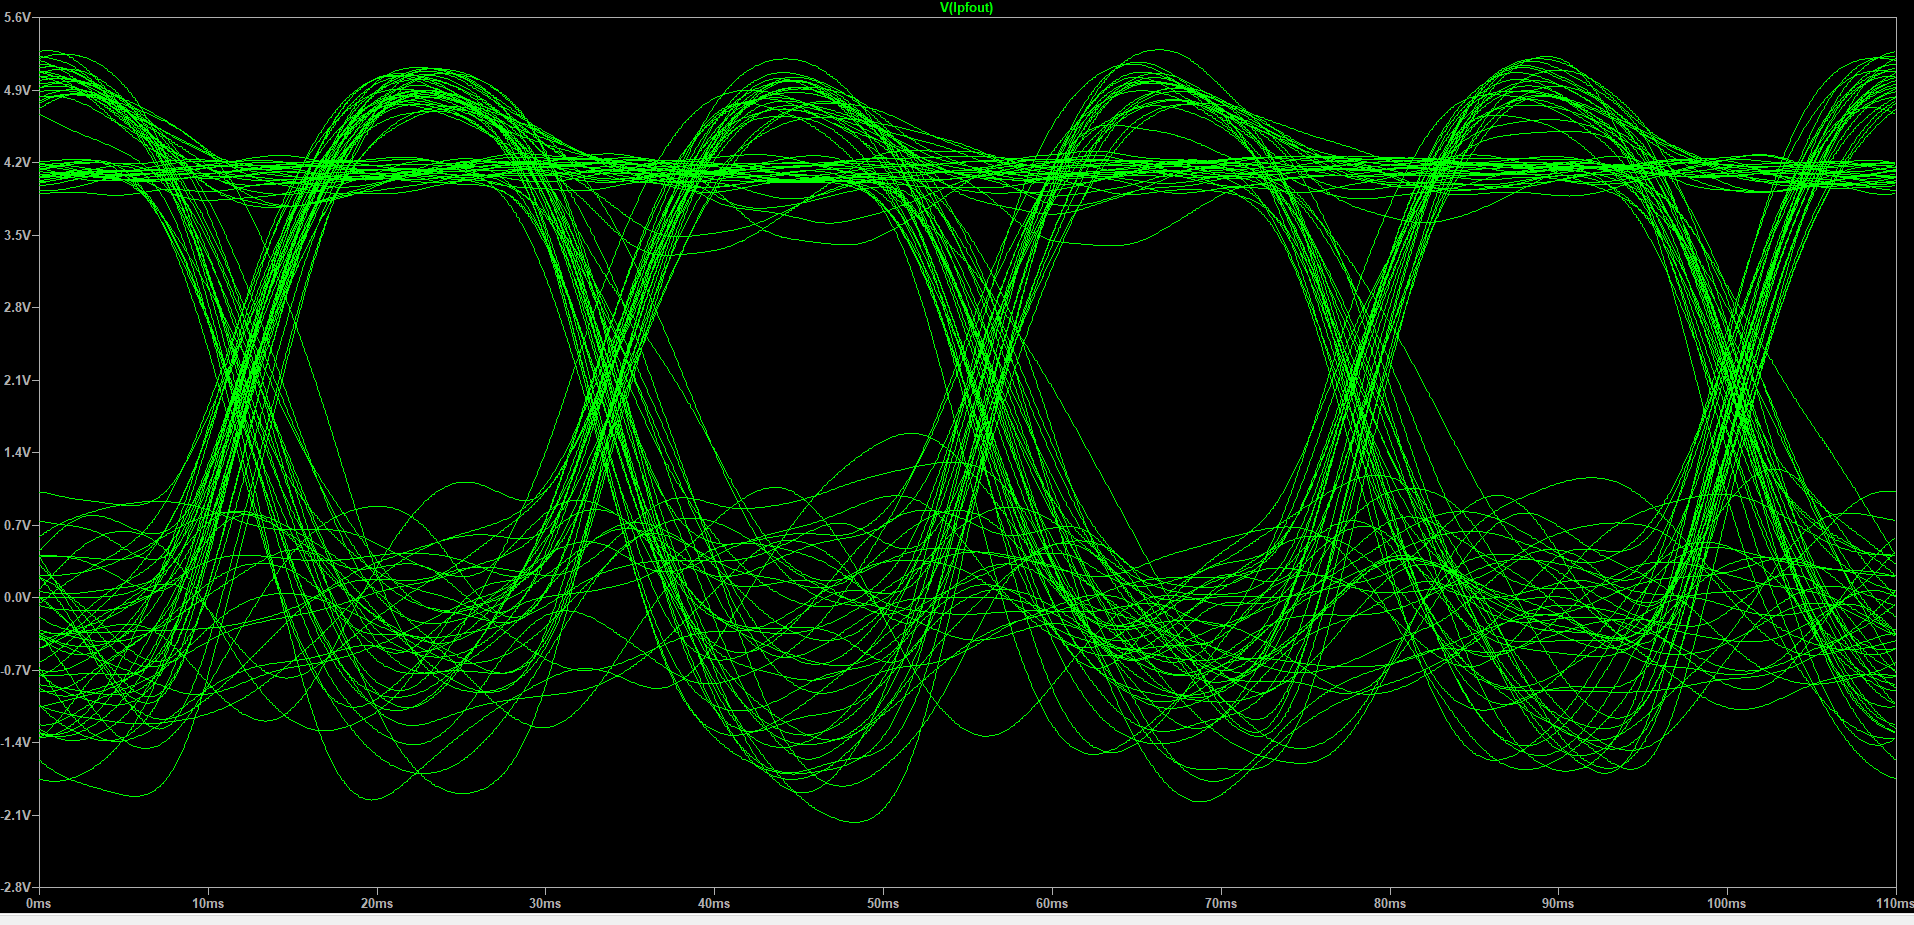Click the 2.1V vertical axis label
Viewport: 1914px width, 925px height.
[x=17, y=380]
